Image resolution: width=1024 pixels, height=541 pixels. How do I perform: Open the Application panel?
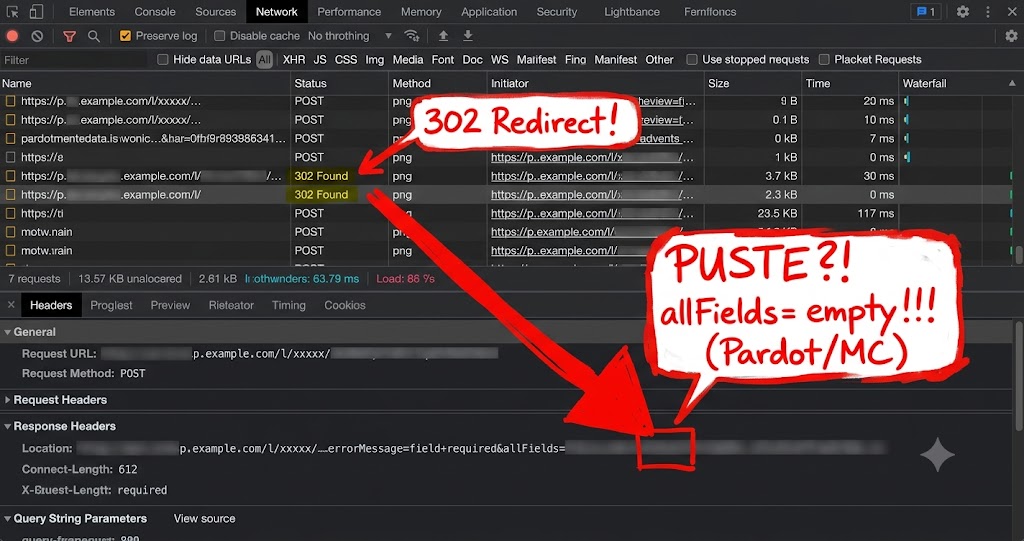coord(489,12)
